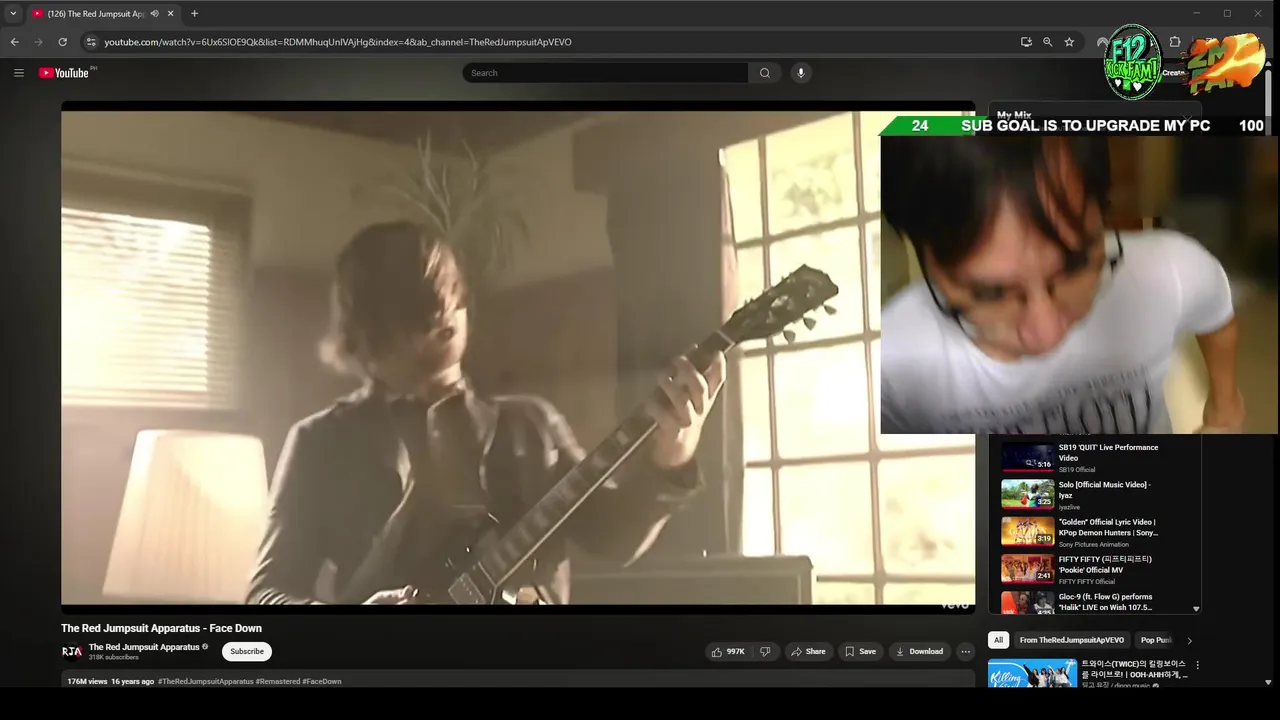Close The Red Jumpsuit Apparatus tab
Viewport: 1280px width, 720px height.
click(170, 13)
